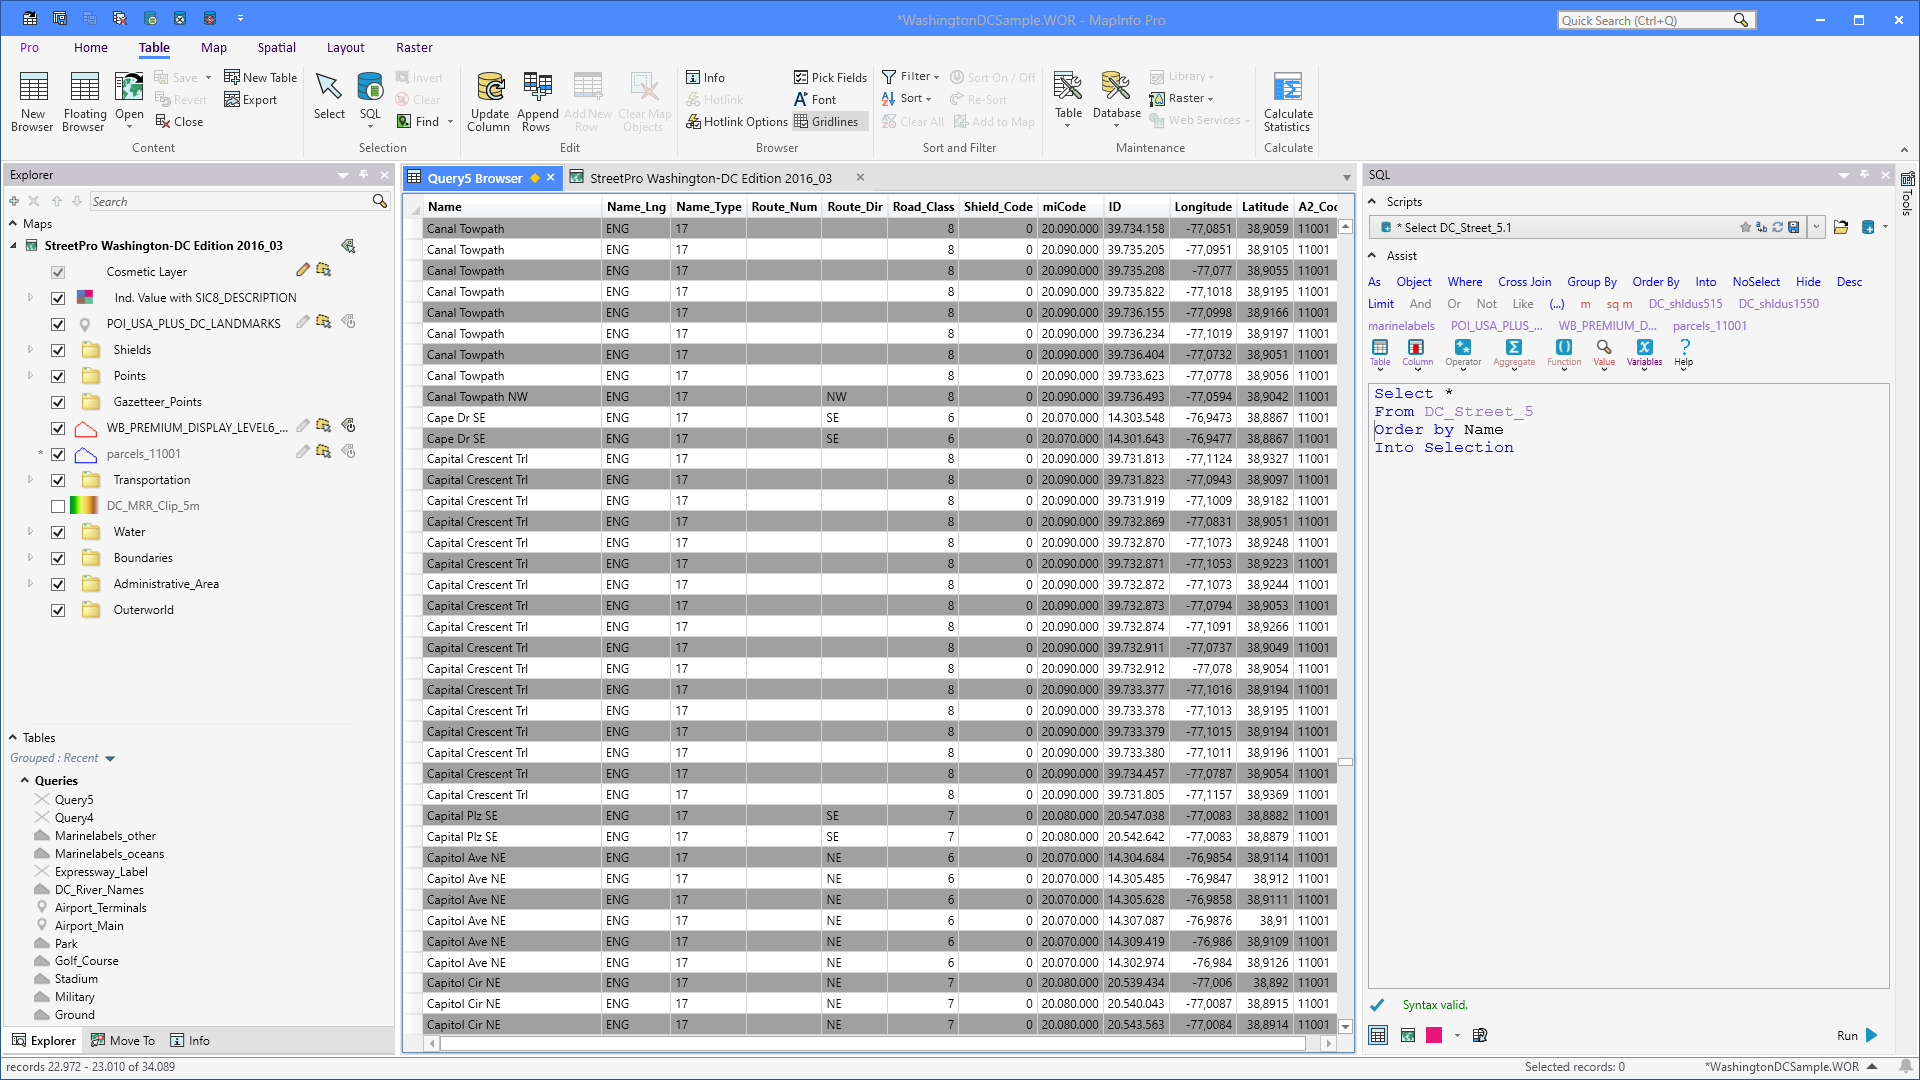Open the StreetPro Washington-DC Edition map tab

point(710,177)
